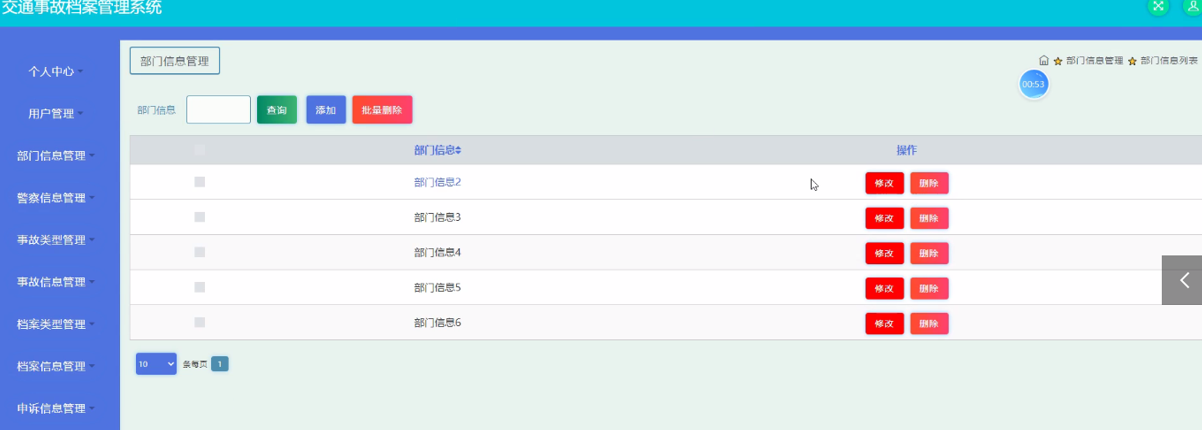Click 删除 for 部门信息6
The height and width of the screenshot is (430, 1202).
[929, 323]
